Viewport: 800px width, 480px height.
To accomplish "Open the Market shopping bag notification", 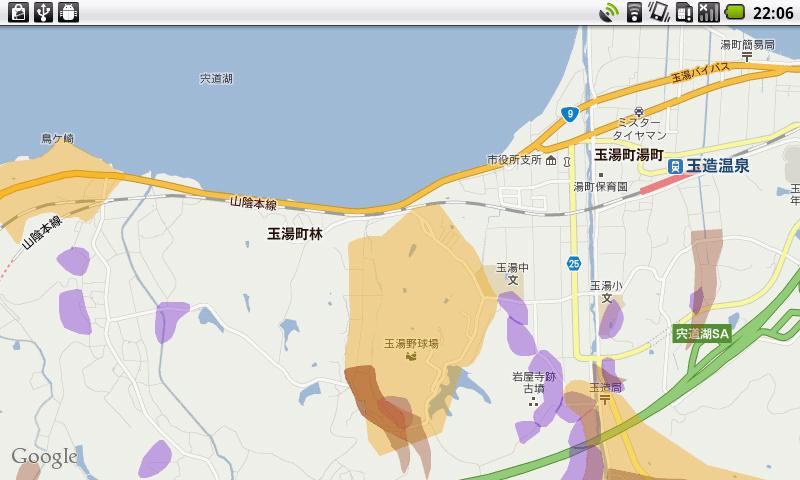I will (18, 12).
